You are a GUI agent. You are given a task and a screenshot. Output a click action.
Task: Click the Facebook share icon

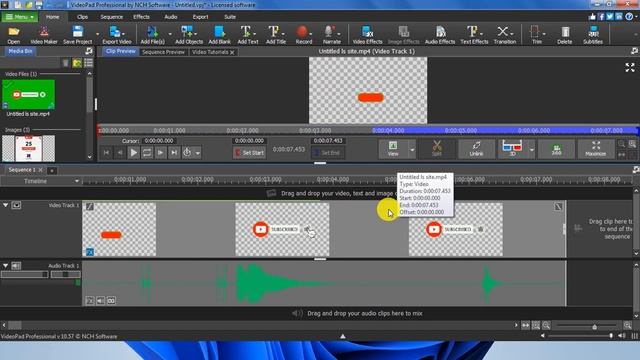(601, 16)
